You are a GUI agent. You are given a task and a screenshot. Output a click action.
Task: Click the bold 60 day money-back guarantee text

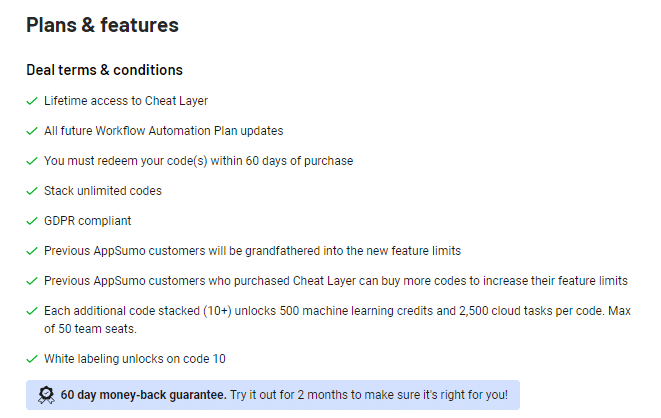pyautogui.click(x=143, y=395)
